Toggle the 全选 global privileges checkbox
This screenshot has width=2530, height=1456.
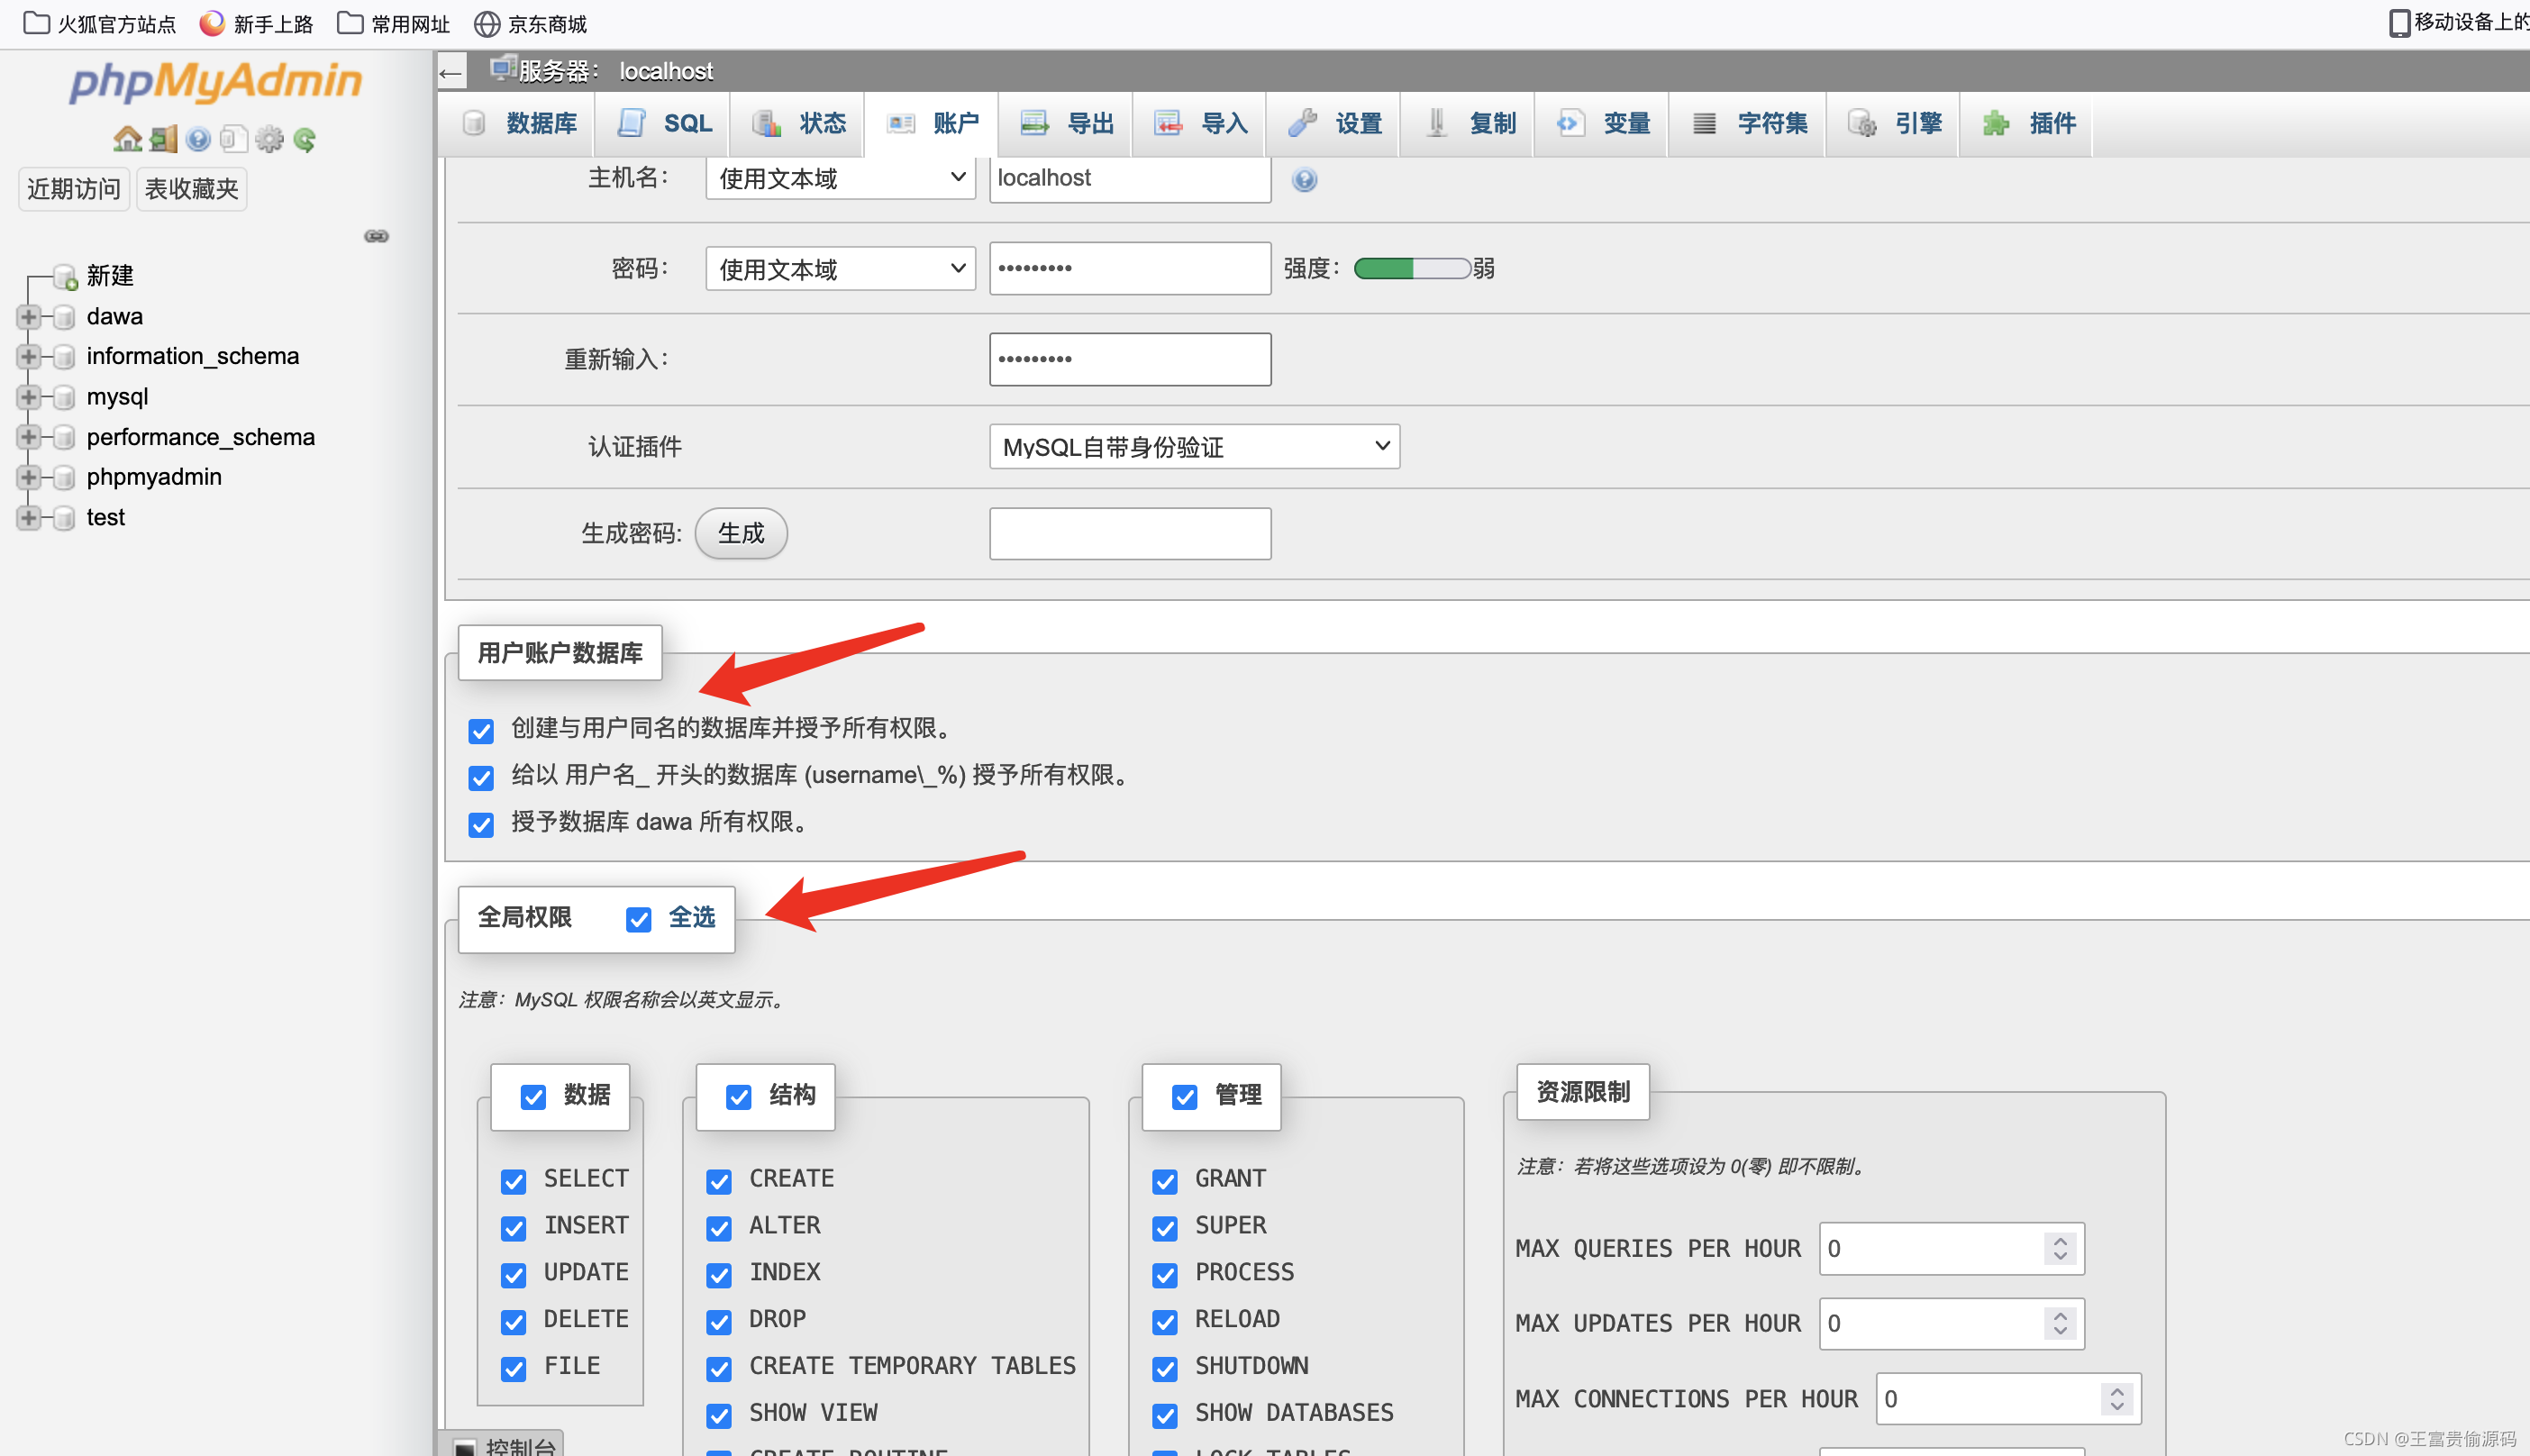pos(638,919)
